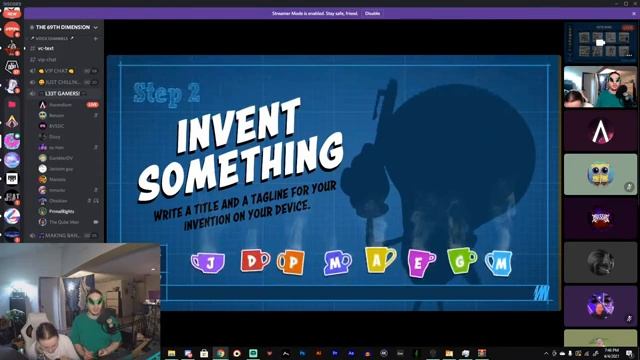Open File Explorer from the taskbar
Viewport: 640px width, 360px height.
171,353
